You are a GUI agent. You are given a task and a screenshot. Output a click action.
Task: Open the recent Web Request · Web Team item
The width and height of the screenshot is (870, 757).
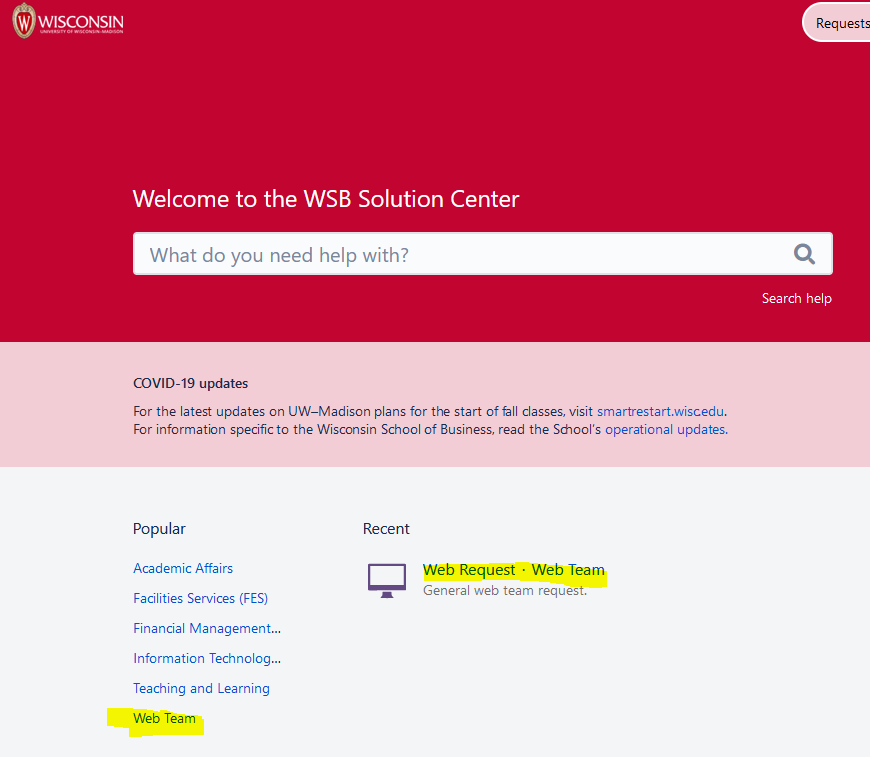(513, 570)
